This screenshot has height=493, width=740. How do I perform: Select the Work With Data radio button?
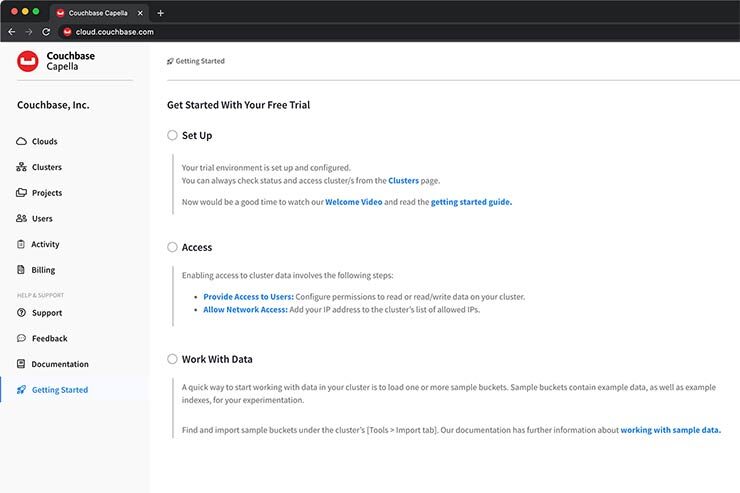(x=173, y=359)
